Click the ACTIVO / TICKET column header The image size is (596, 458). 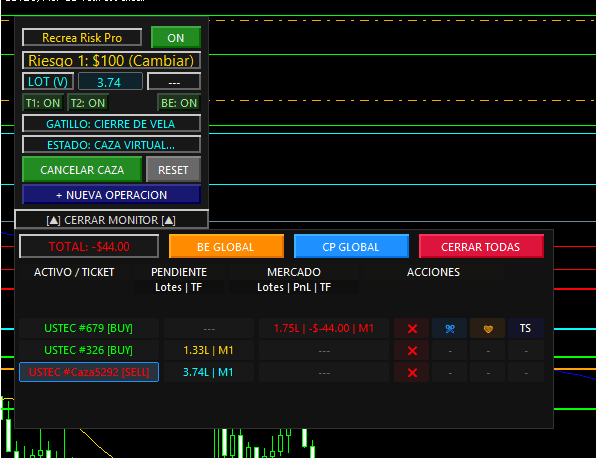pos(74,272)
